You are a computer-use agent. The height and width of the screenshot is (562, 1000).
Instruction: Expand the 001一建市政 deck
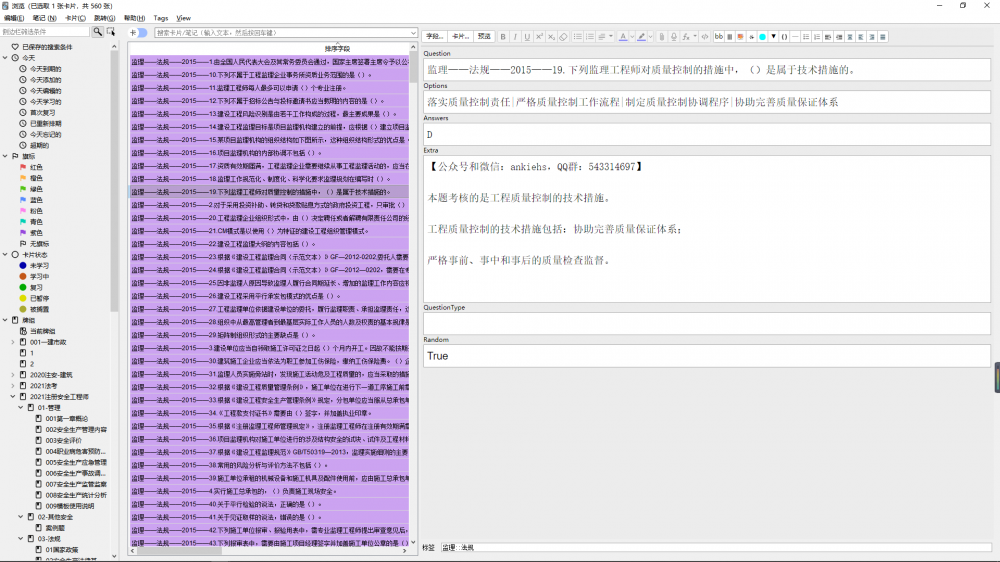coord(13,342)
